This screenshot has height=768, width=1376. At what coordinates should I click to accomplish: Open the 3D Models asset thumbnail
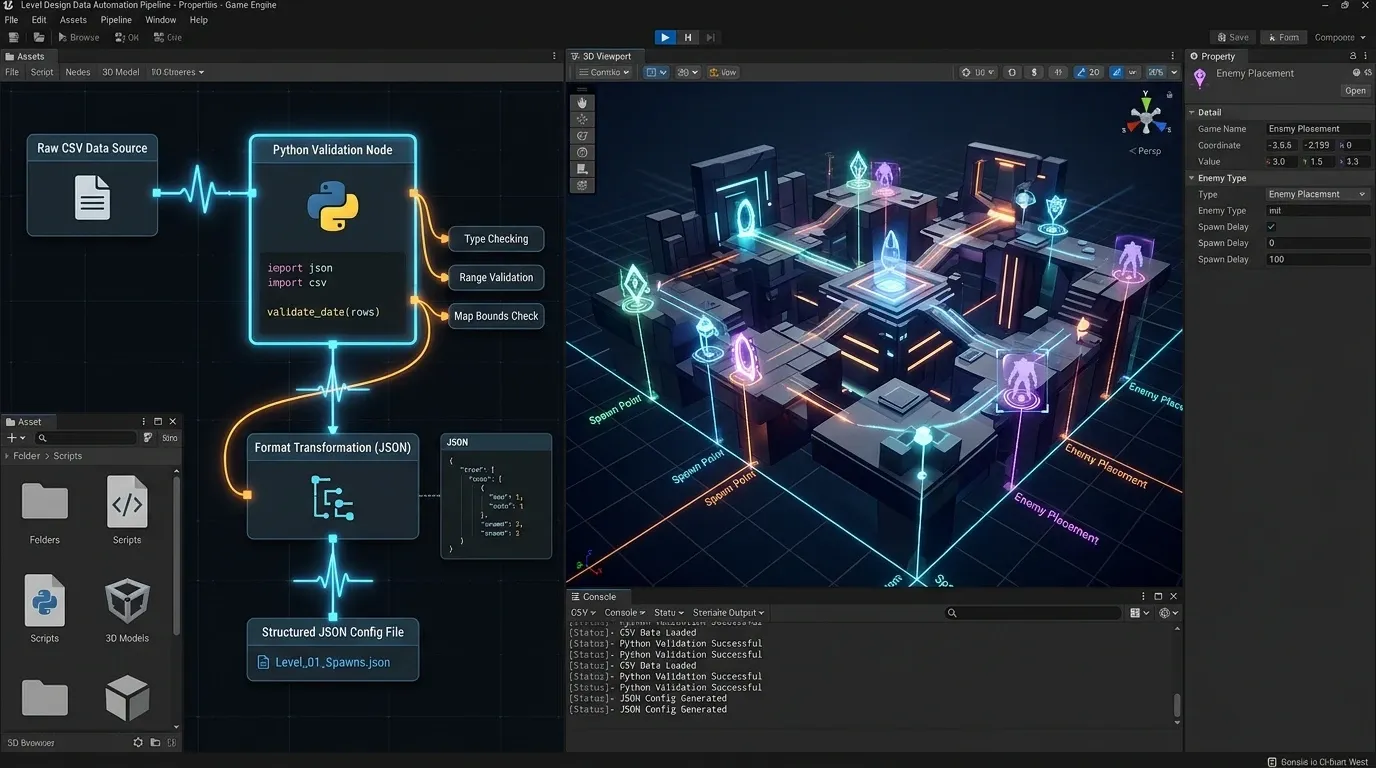point(127,601)
